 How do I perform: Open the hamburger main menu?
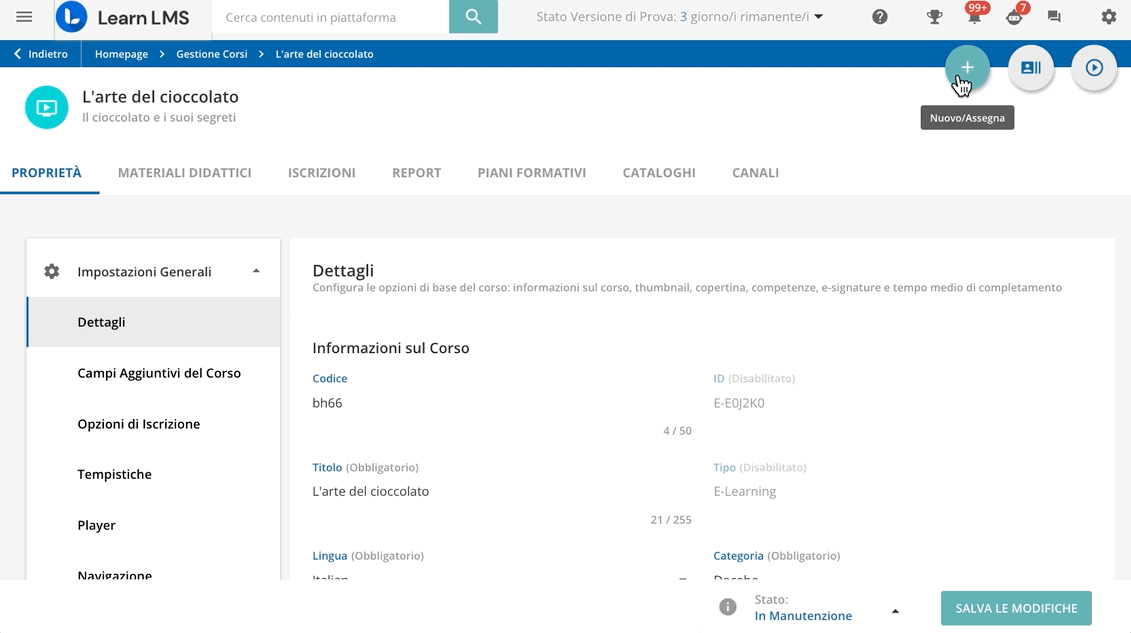24,17
